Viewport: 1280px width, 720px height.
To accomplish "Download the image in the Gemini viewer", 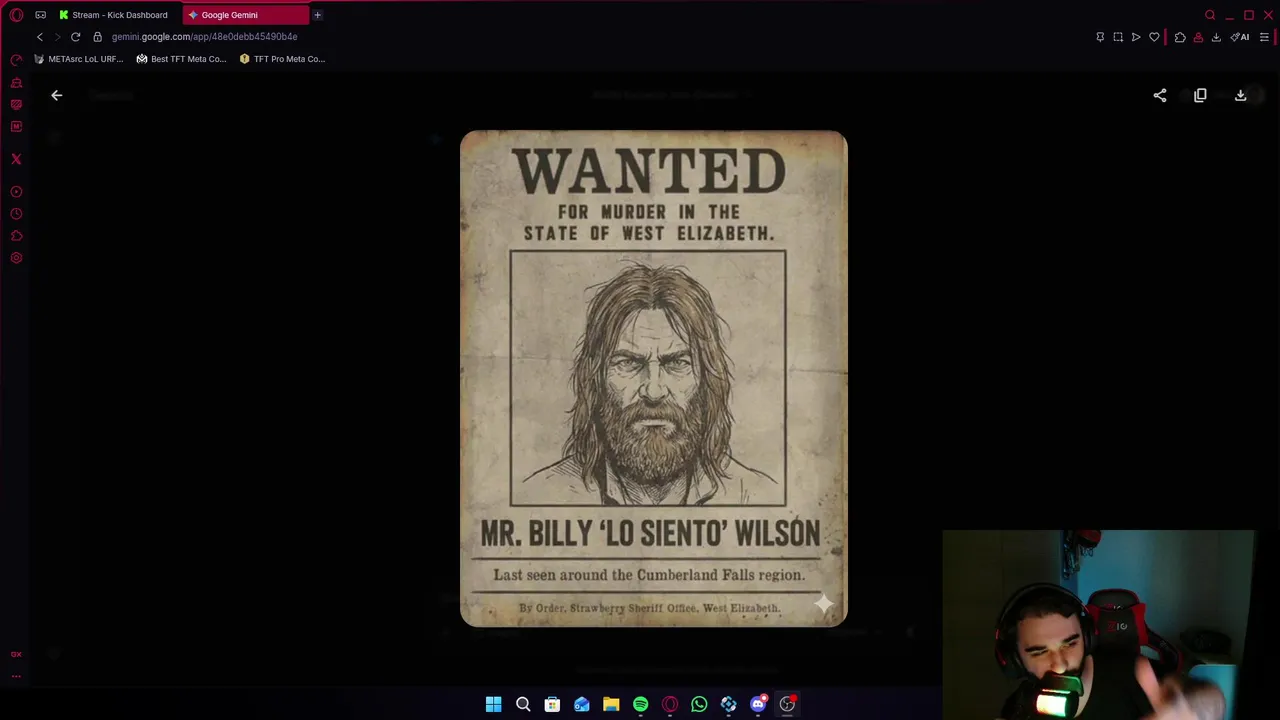I will [1241, 95].
